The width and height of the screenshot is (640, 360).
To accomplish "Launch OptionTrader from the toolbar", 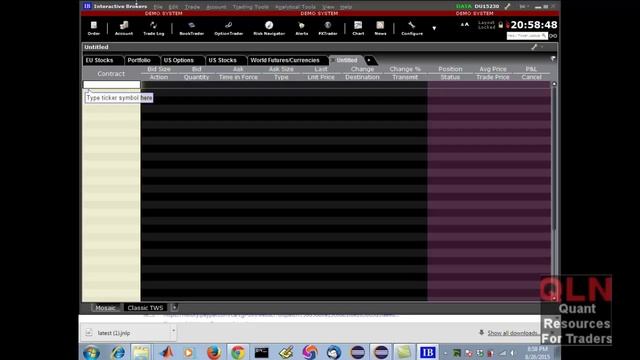I will [229, 28].
